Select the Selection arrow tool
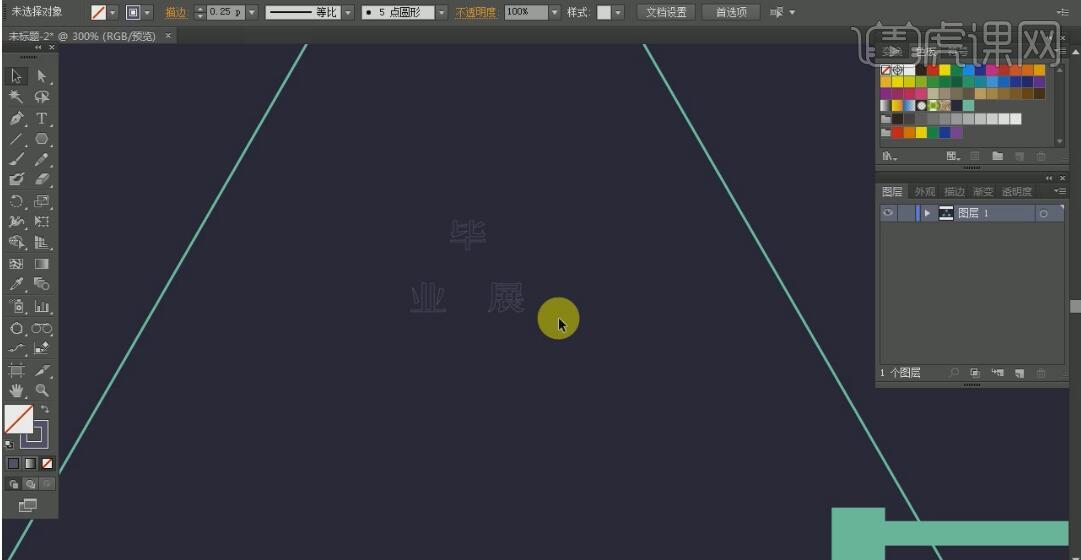Screen dimensions: 1081x560 (17, 76)
